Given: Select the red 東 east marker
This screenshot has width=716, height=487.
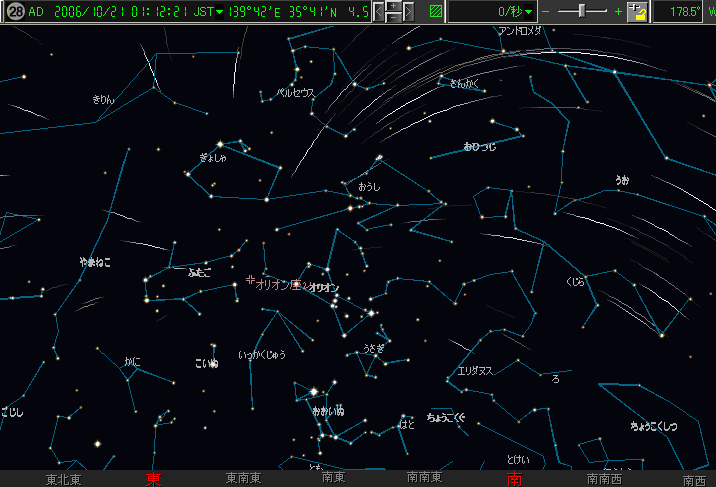Looking at the screenshot, I should point(153,479).
